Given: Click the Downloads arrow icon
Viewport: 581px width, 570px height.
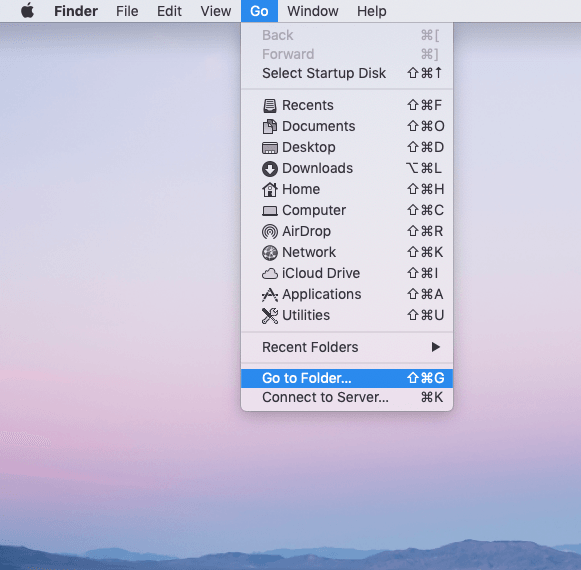Looking at the screenshot, I should tap(269, 169).
